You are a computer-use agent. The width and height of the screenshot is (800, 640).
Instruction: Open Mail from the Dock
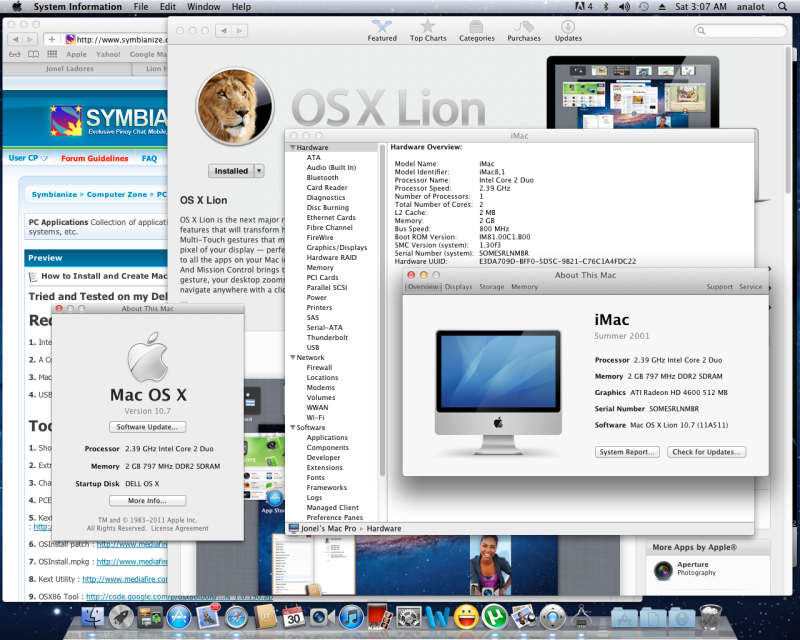click(207, 618)
